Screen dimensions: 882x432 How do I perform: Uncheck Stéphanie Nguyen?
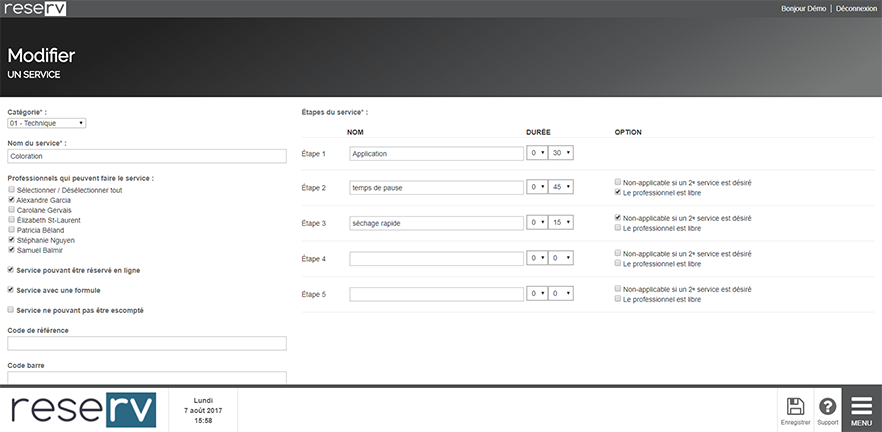11,240
